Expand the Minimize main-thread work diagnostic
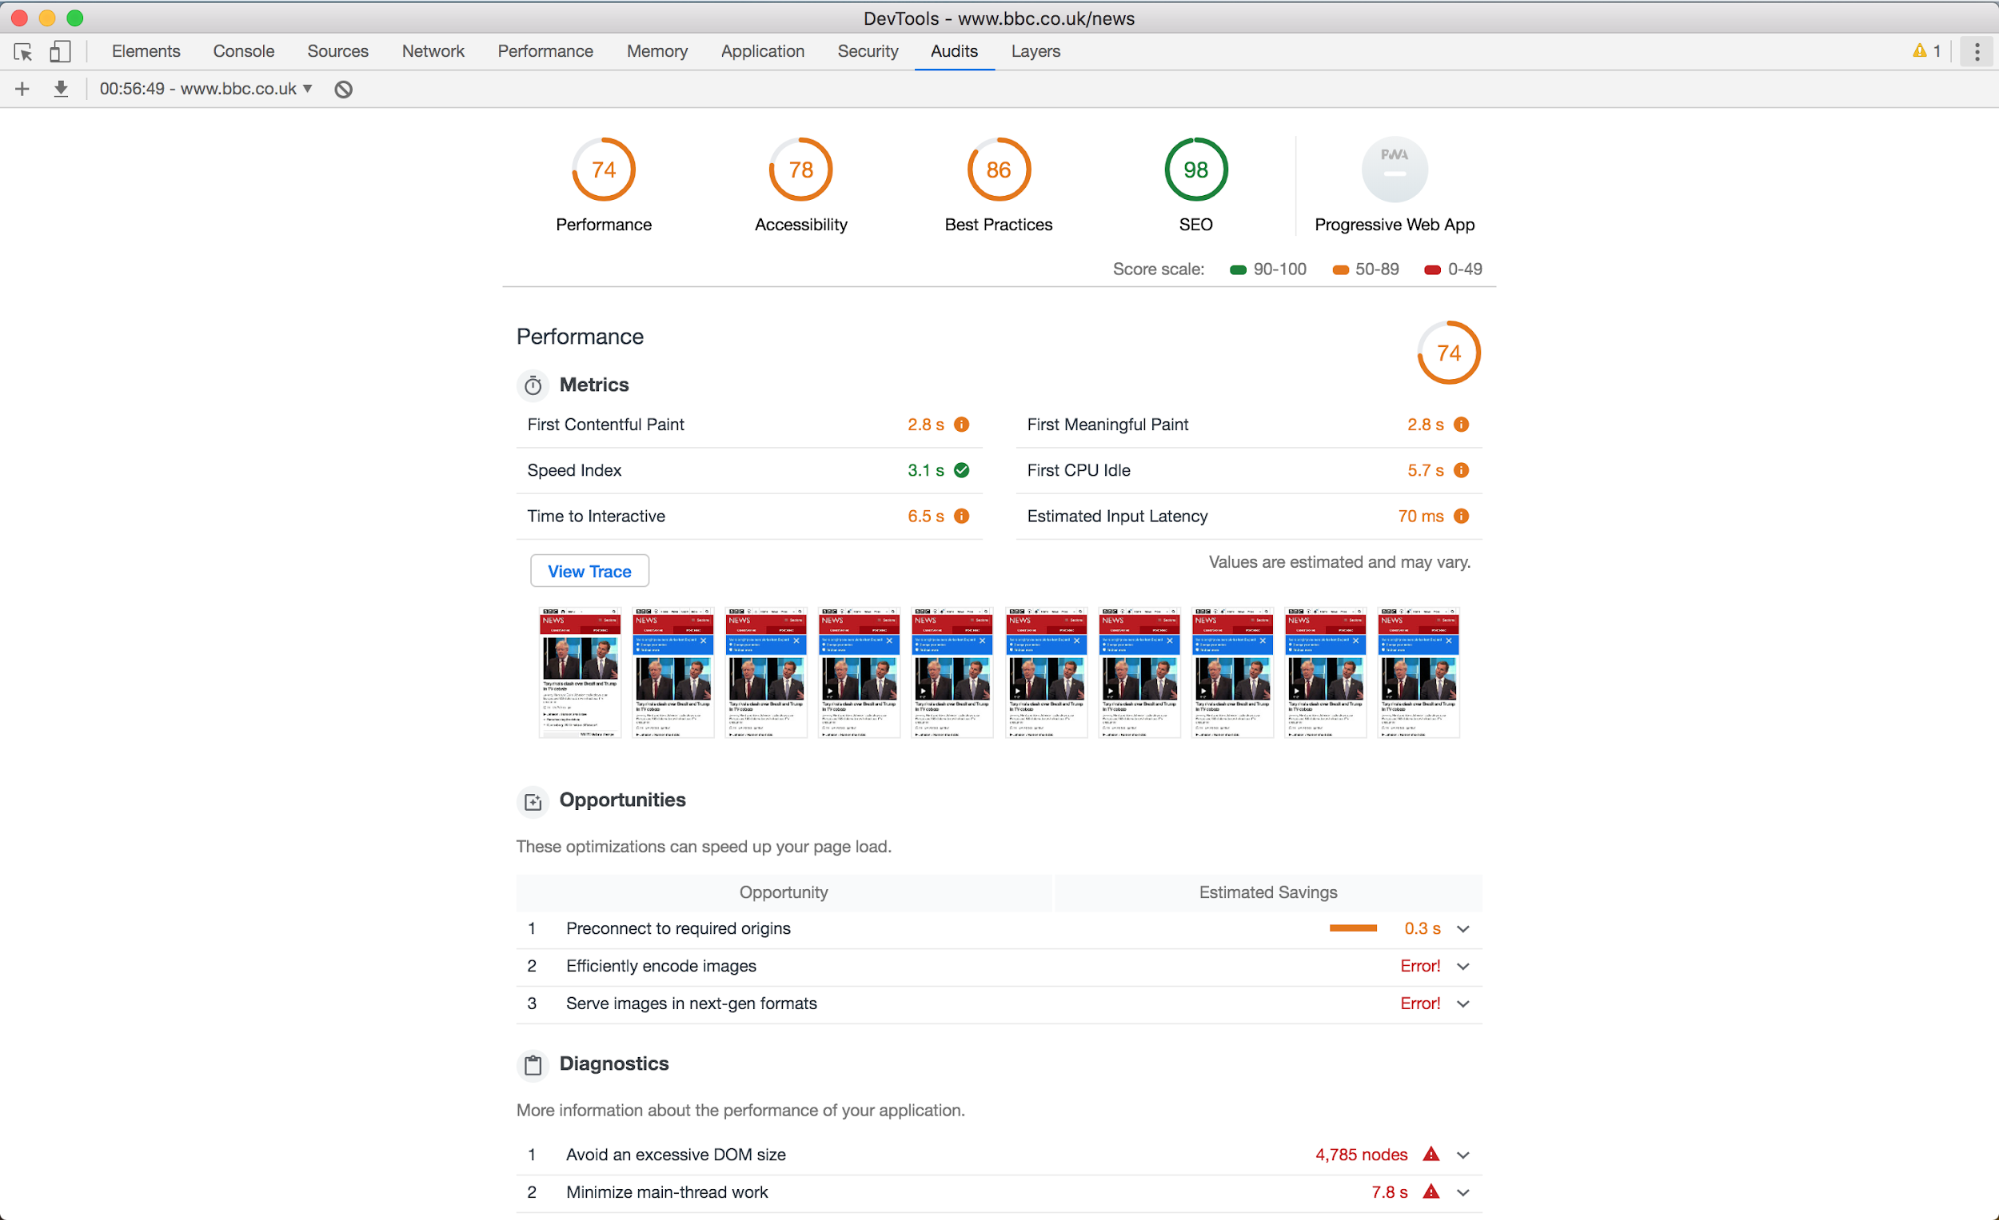Screen dimensions: 1999x1221 click(x=1466, y=1192)
